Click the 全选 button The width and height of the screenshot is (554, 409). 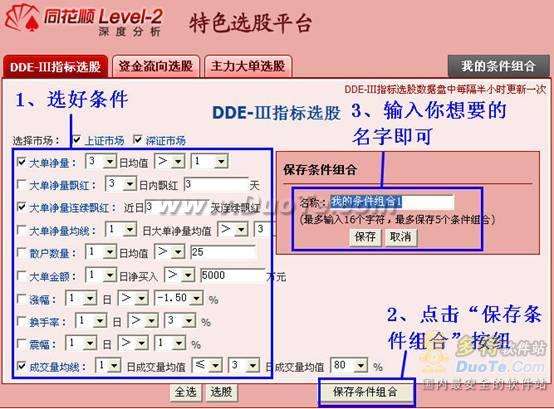[186, 392]
